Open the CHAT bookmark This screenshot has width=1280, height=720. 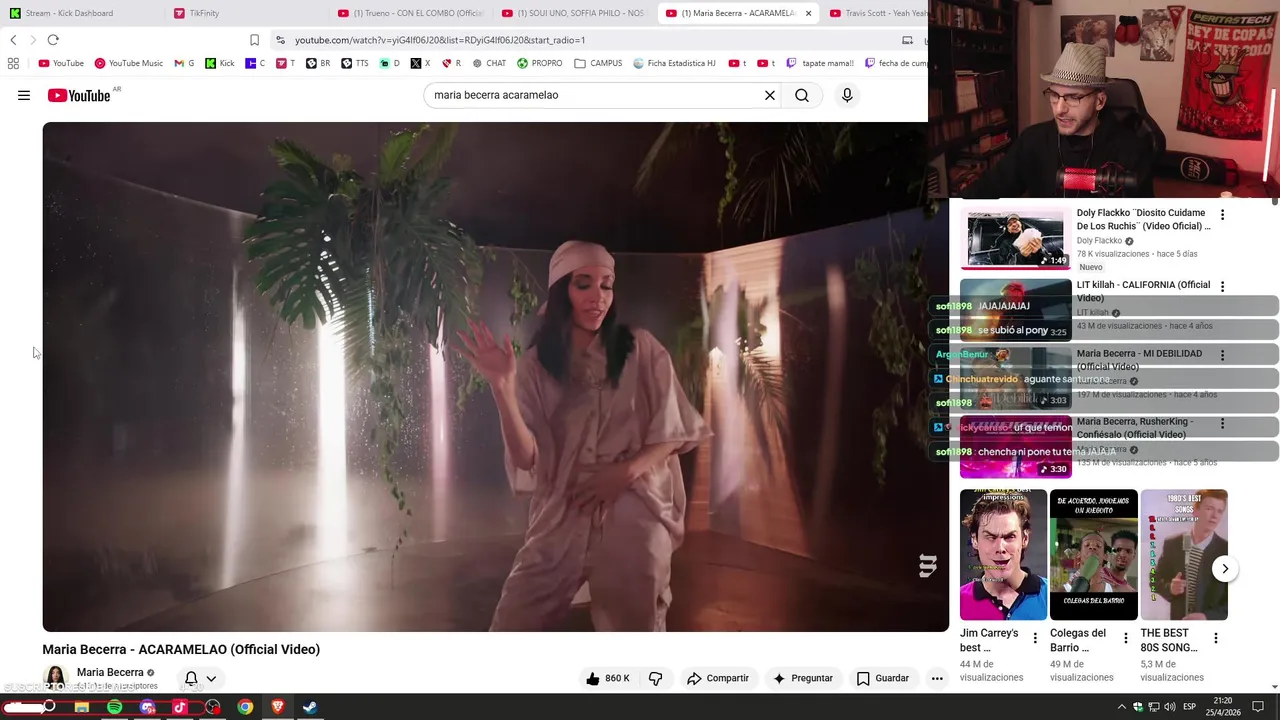click(489, 63)
